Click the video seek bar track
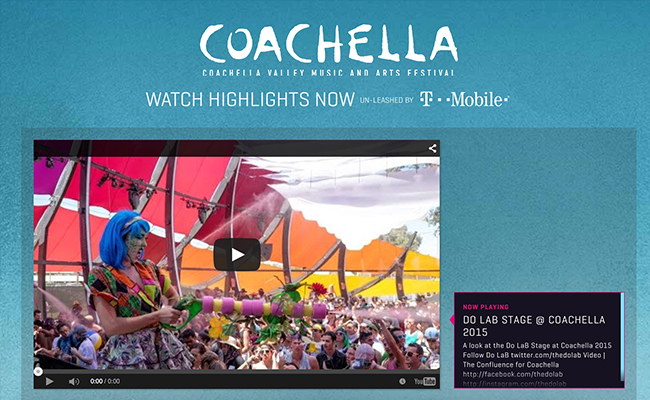The width and height of the screenshot is (650, 400). pos(237,371)
